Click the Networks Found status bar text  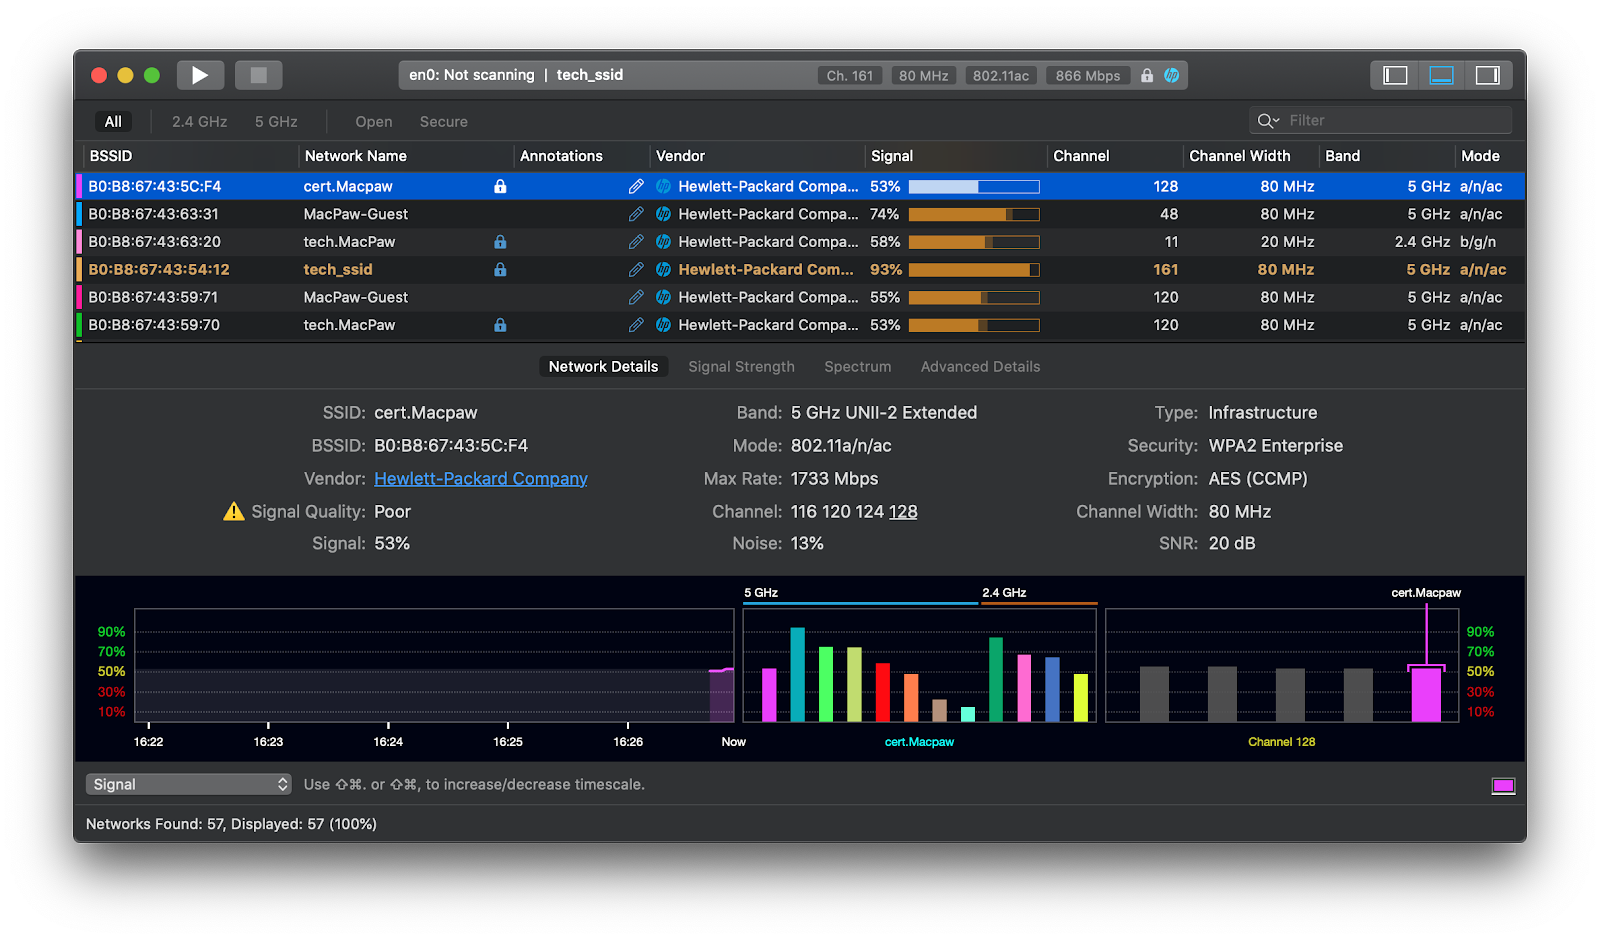point(231,824)
